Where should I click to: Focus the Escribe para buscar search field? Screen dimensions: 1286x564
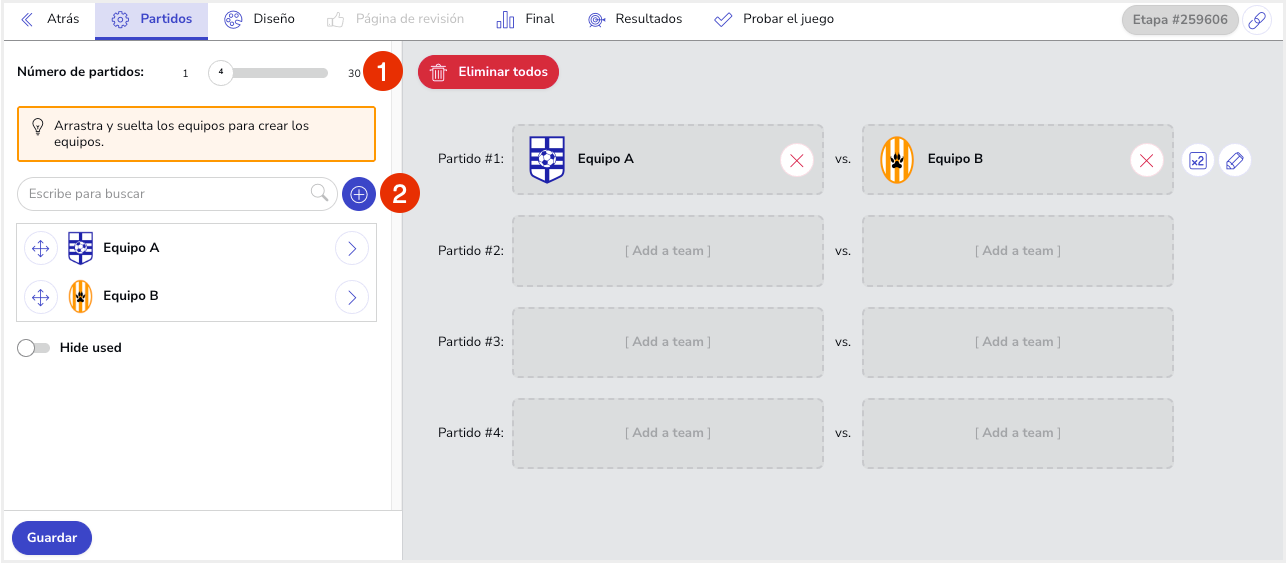coord(177,194)
